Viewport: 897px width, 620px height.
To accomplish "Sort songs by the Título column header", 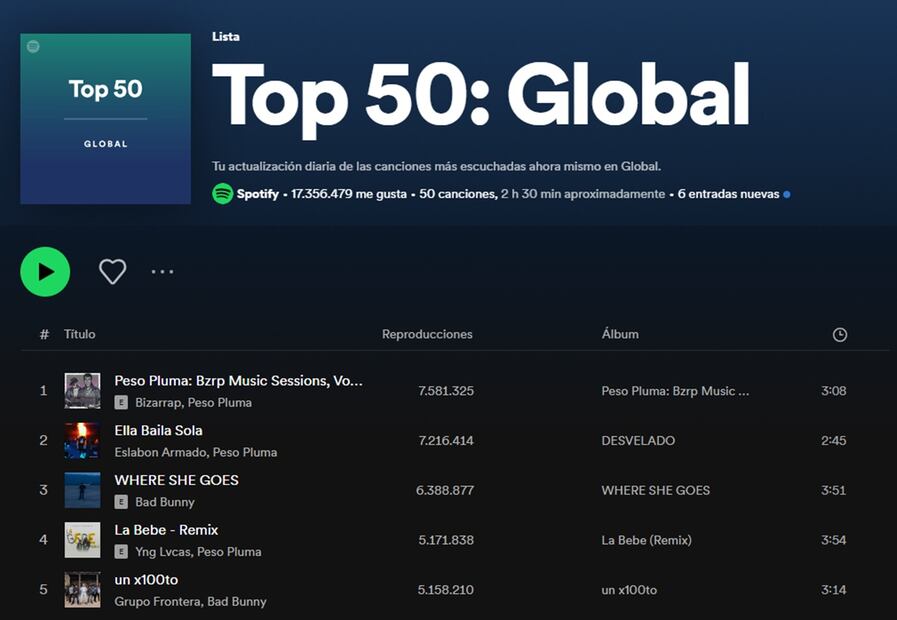I will click(80, 334).
